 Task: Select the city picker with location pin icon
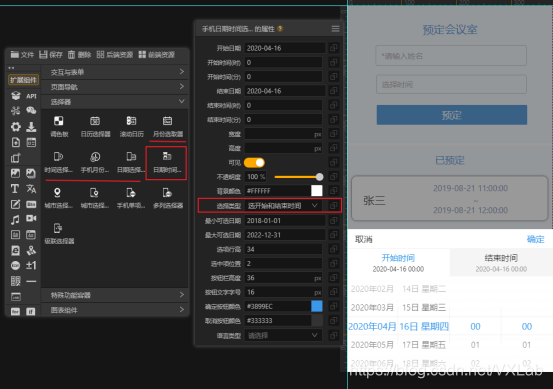tap(58, 198)
